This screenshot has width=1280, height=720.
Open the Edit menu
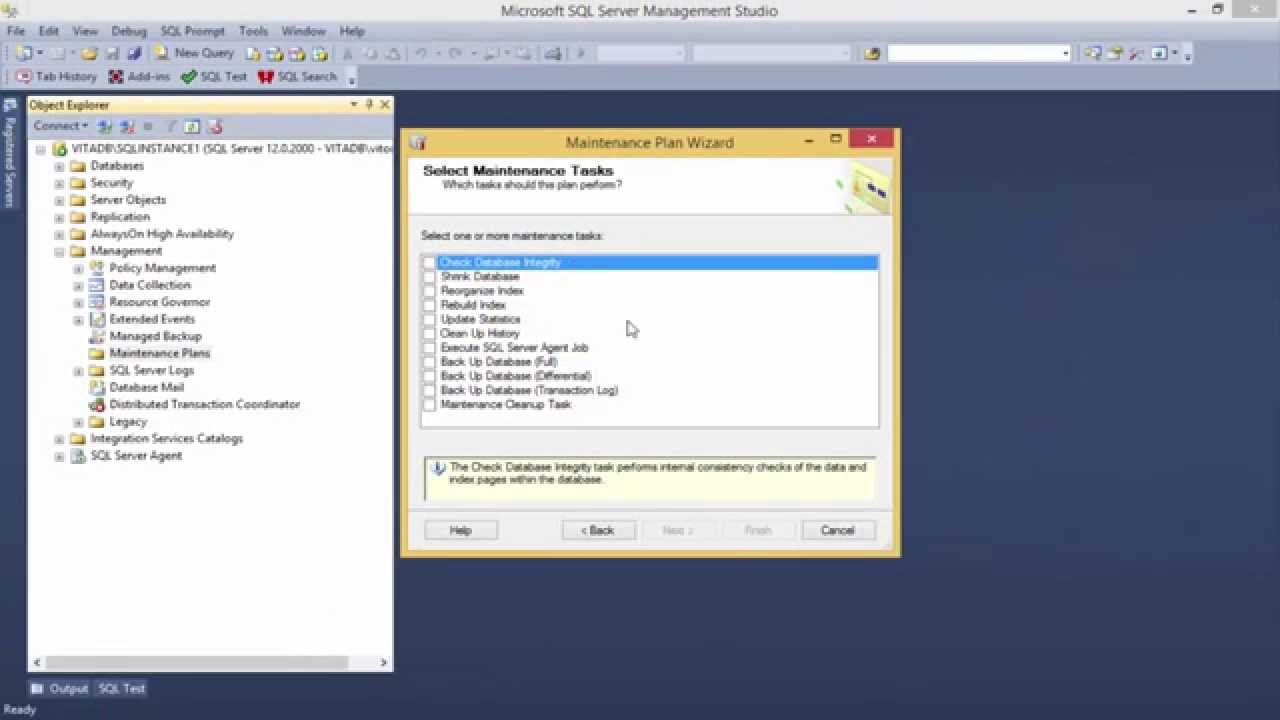[x=48, y=31]
